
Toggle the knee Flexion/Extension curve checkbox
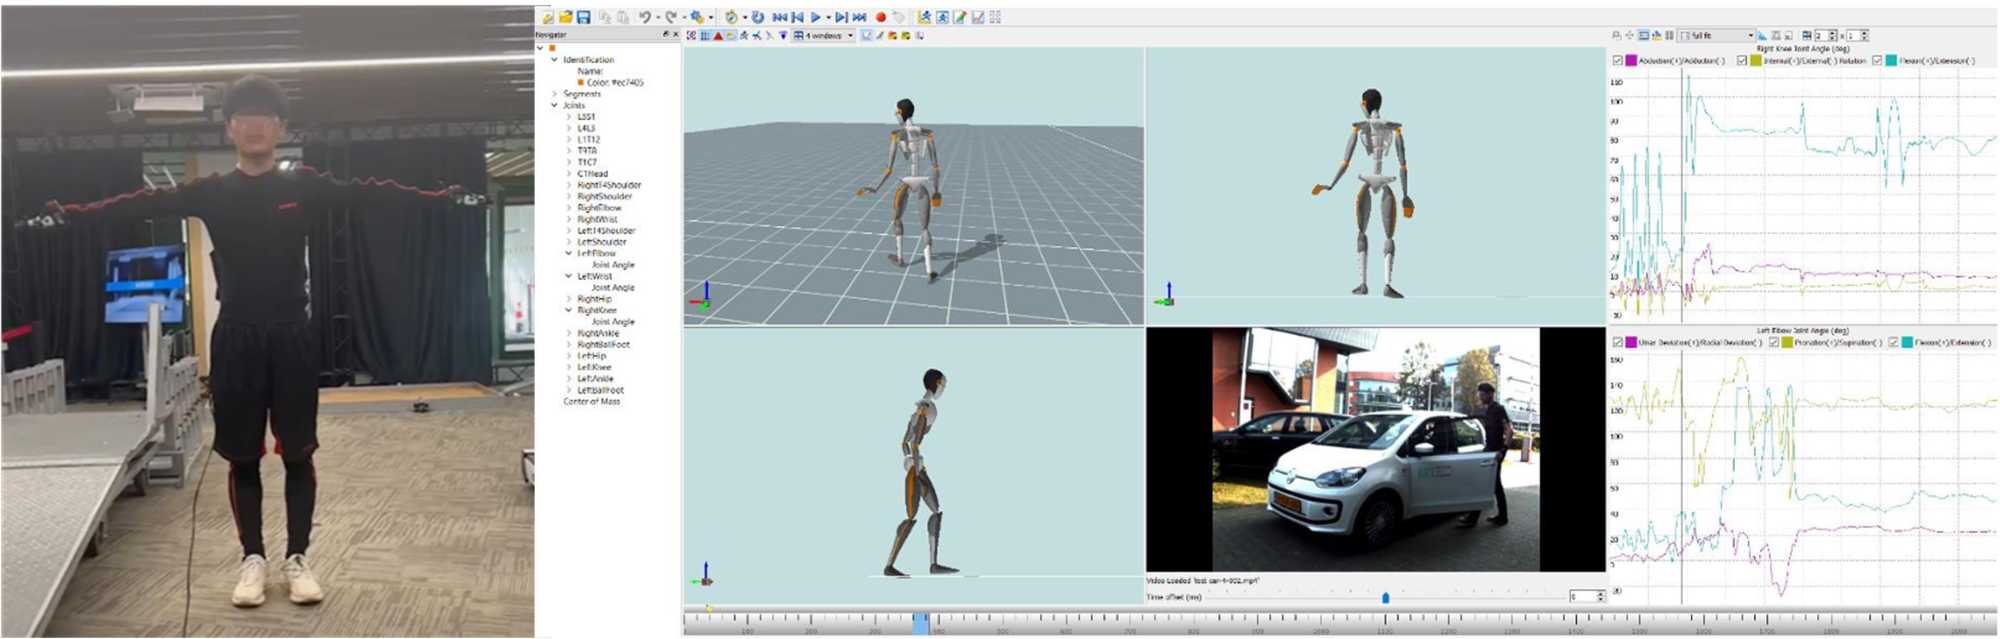tap(1877, 61)
